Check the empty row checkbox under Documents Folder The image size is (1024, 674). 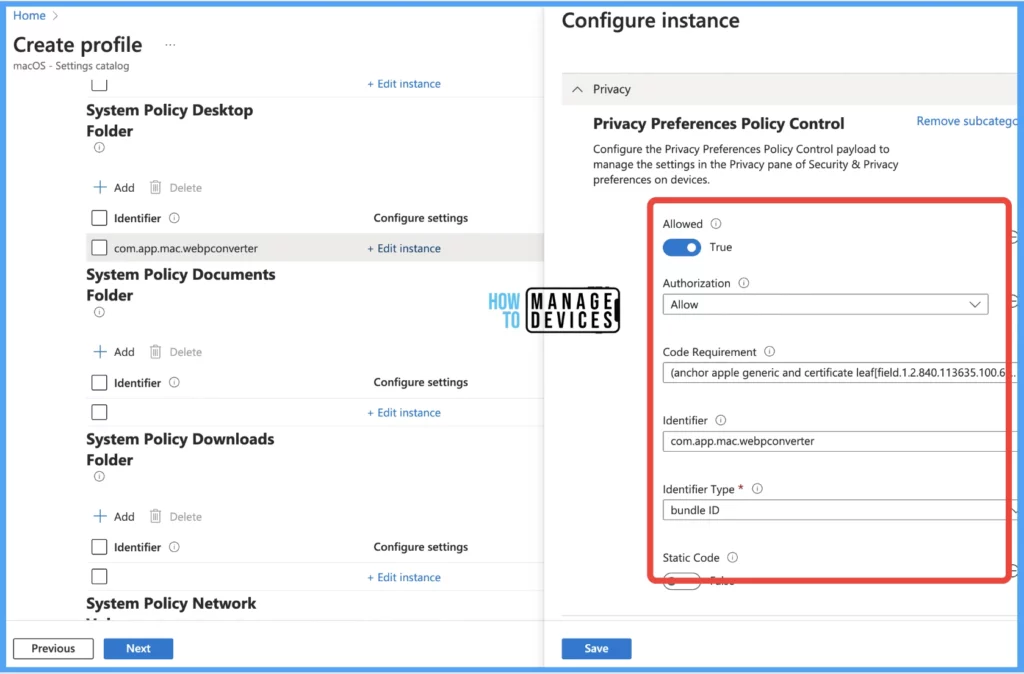(x=99, y=413)
